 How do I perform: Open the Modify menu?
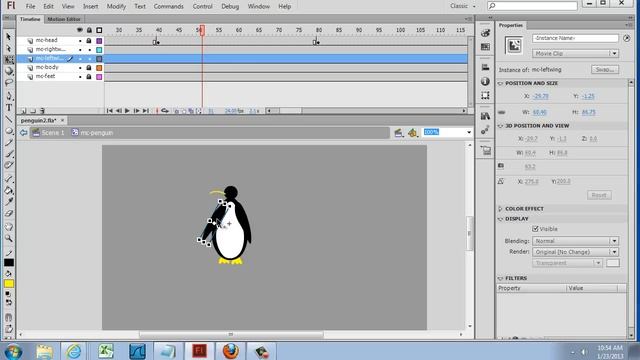tap(116, 7)
